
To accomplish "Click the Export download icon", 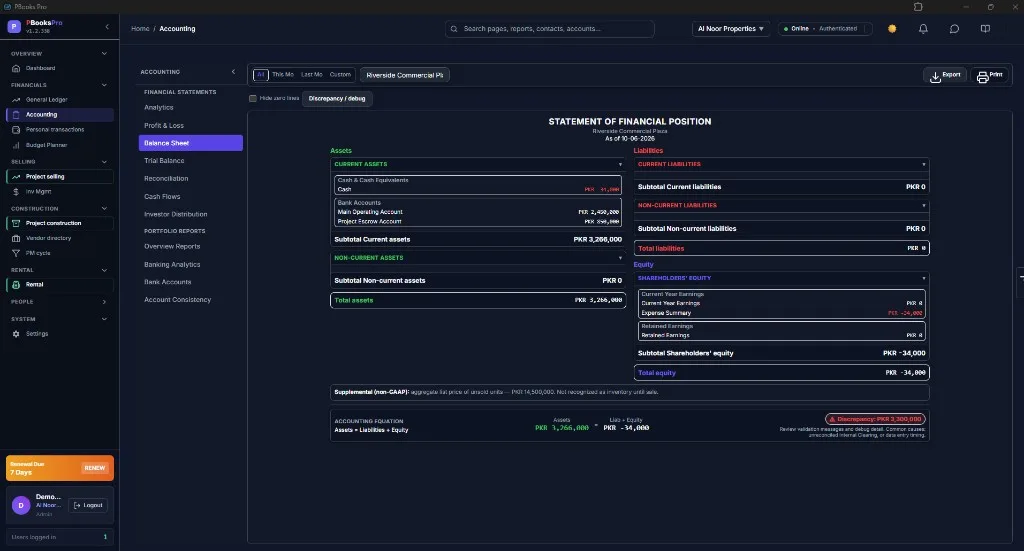I will pos(935,77).
